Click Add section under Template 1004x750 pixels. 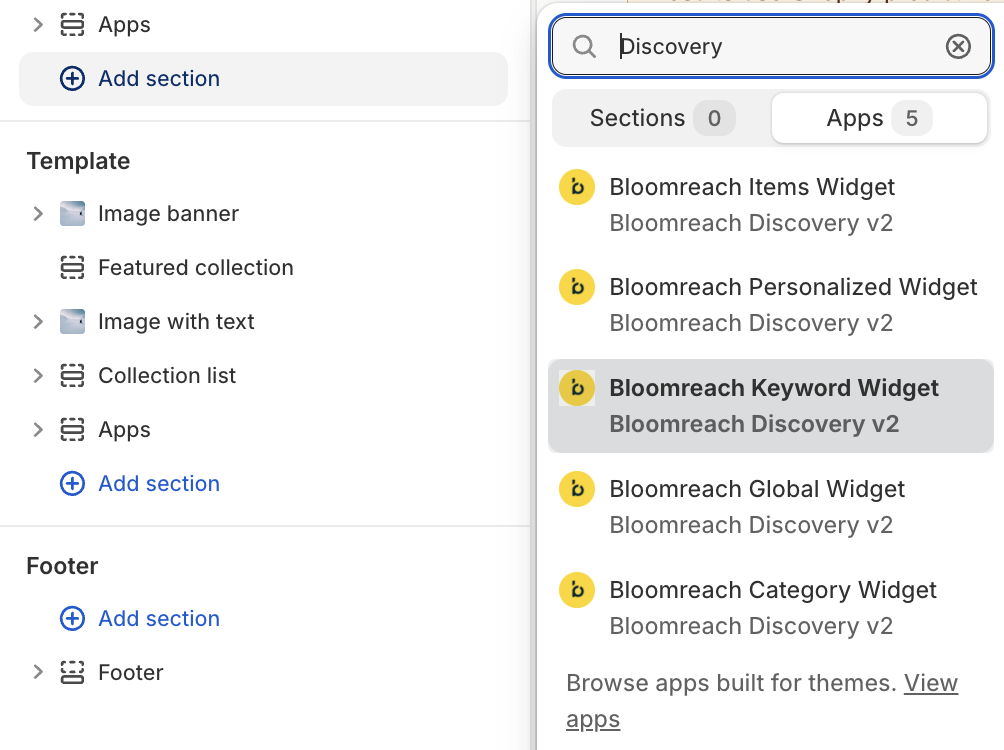[x=159, y=484]
